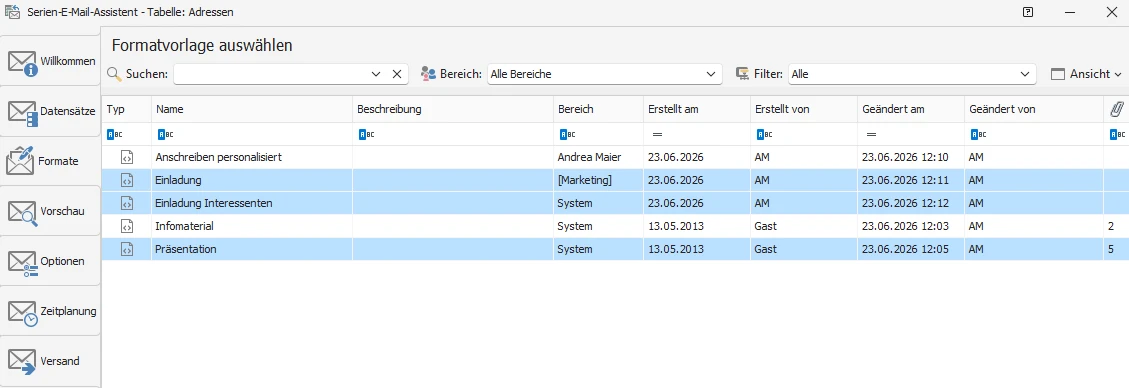The image size is (1129, 388).
Task: Click the file icon for 'Einladung Interessenten'
Action: (127, 203)
